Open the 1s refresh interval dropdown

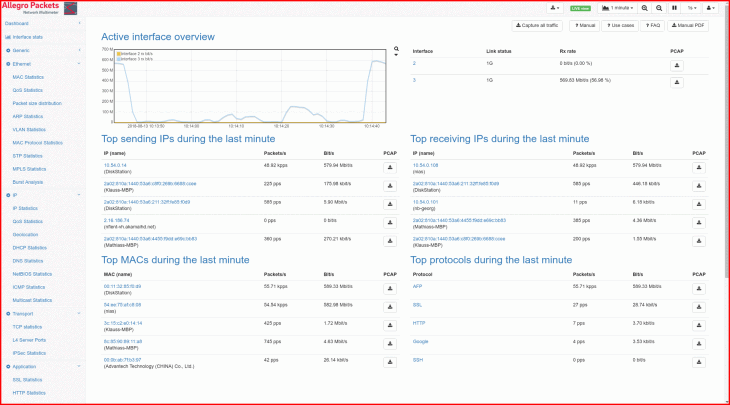click(x=690, y=8)
